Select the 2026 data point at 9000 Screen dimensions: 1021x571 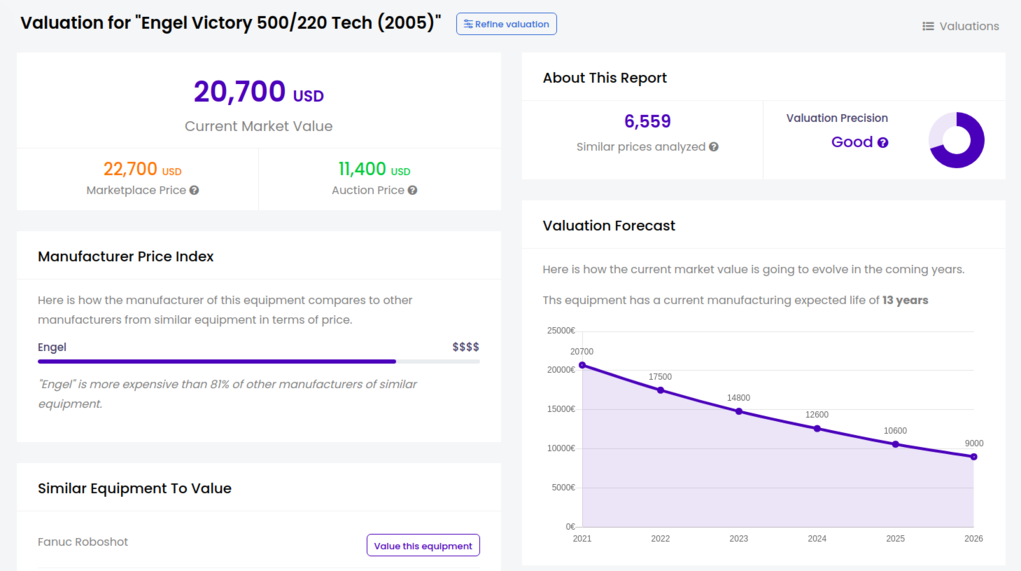point(974,457)
